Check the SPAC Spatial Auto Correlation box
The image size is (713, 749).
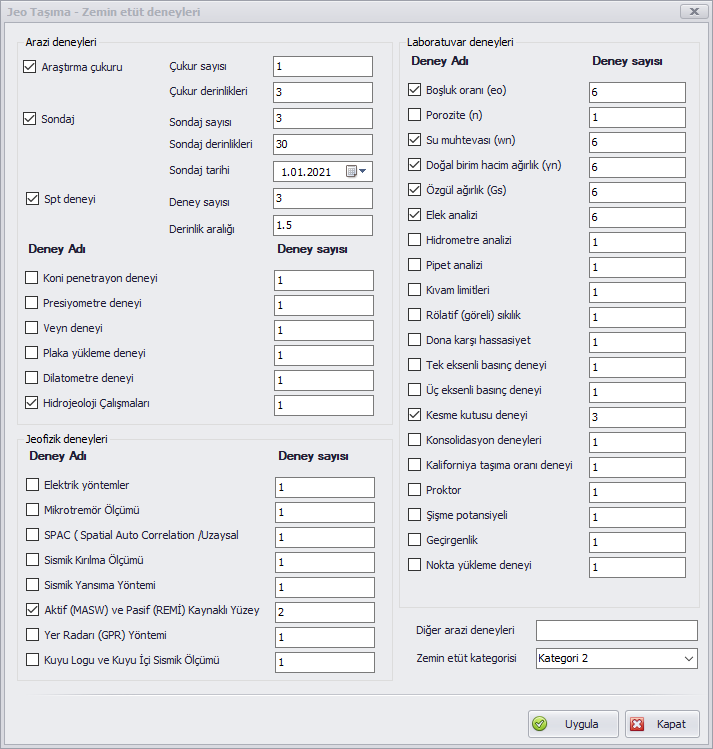coord(32,535)
